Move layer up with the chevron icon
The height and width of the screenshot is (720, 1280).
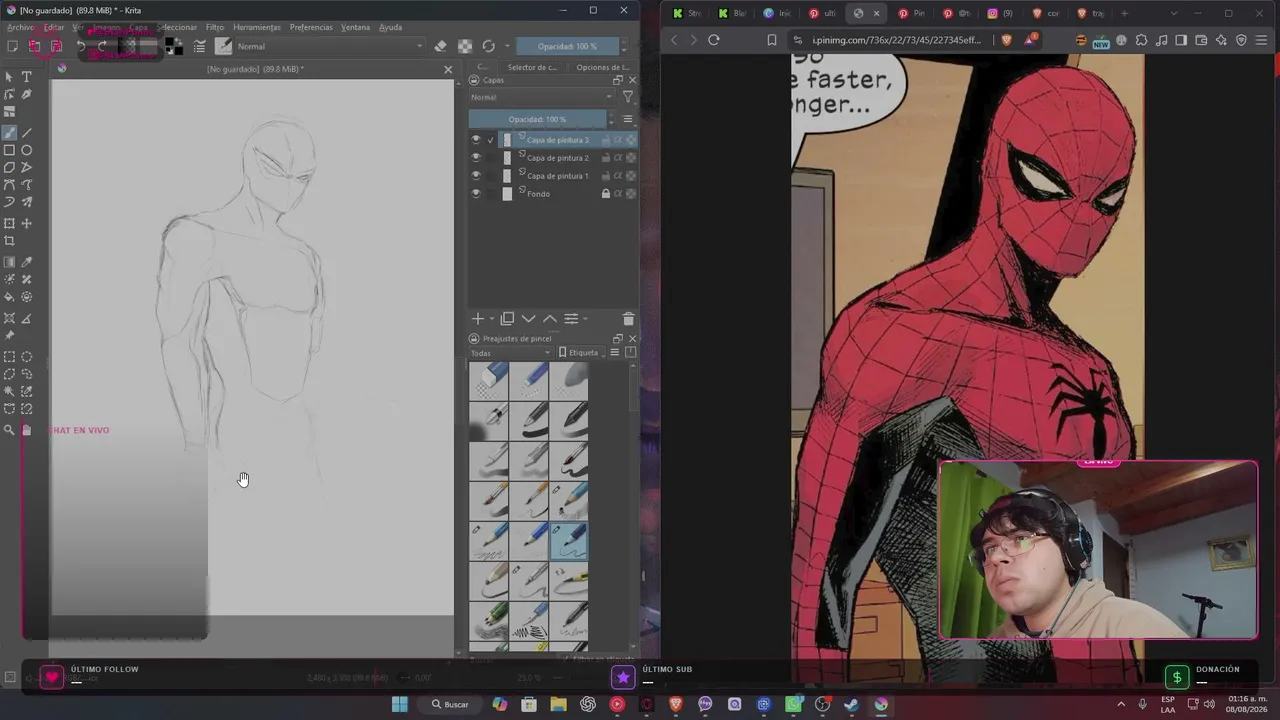549,319
